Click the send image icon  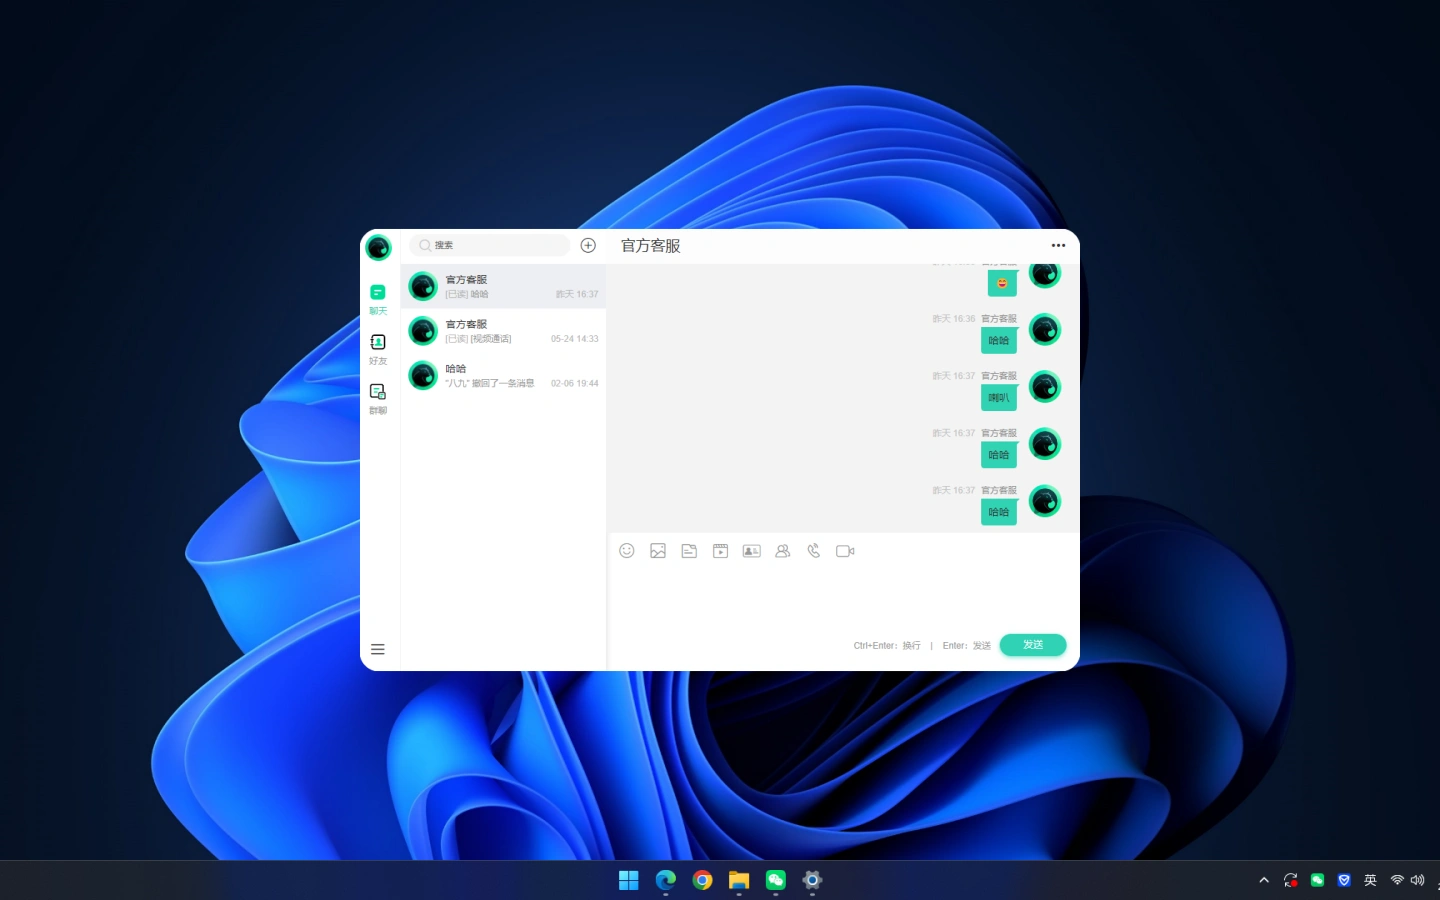click(658, 551)
